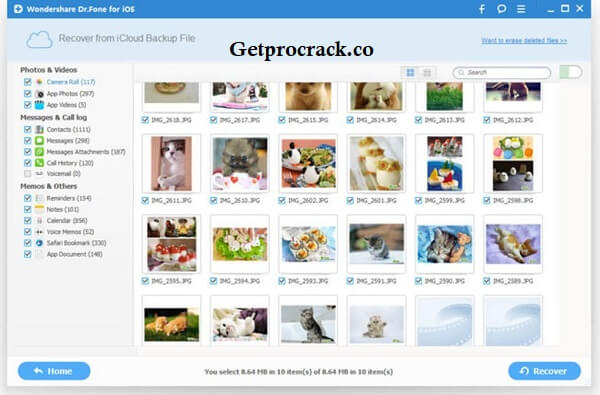Click the Call History phone icon
Screen dimensions: 600x395
[39, 163]
